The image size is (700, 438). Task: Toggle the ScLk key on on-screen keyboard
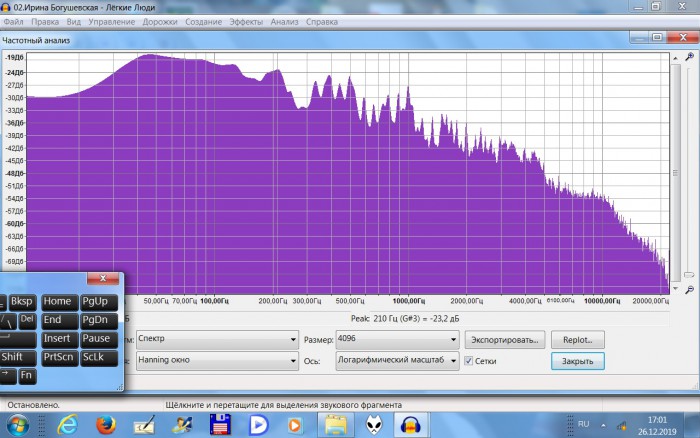point(99,358)
